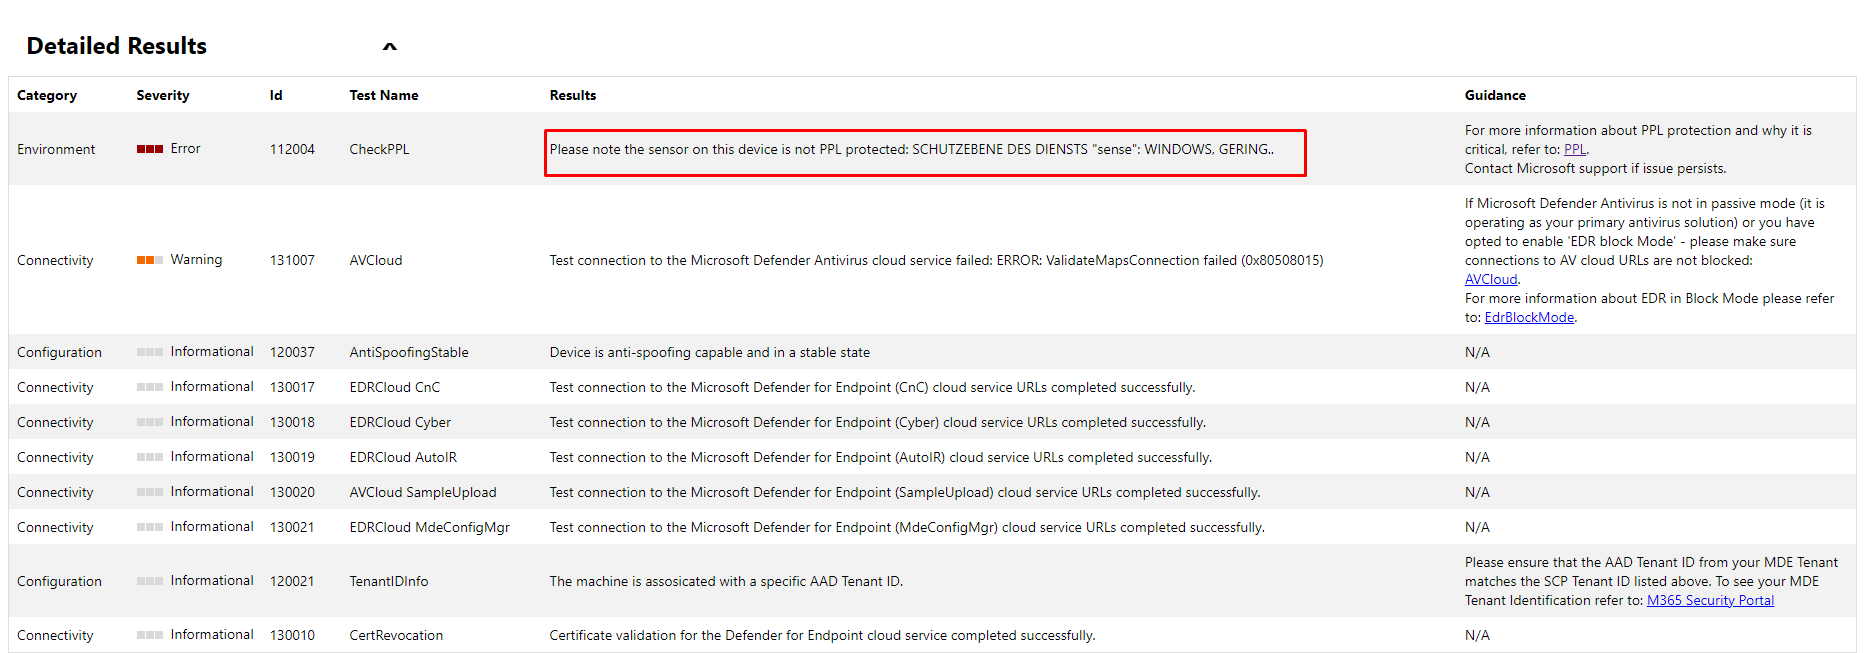Click the ValidateMapsConnection failed result text
1869x653 pixels.
coord(936,260)
